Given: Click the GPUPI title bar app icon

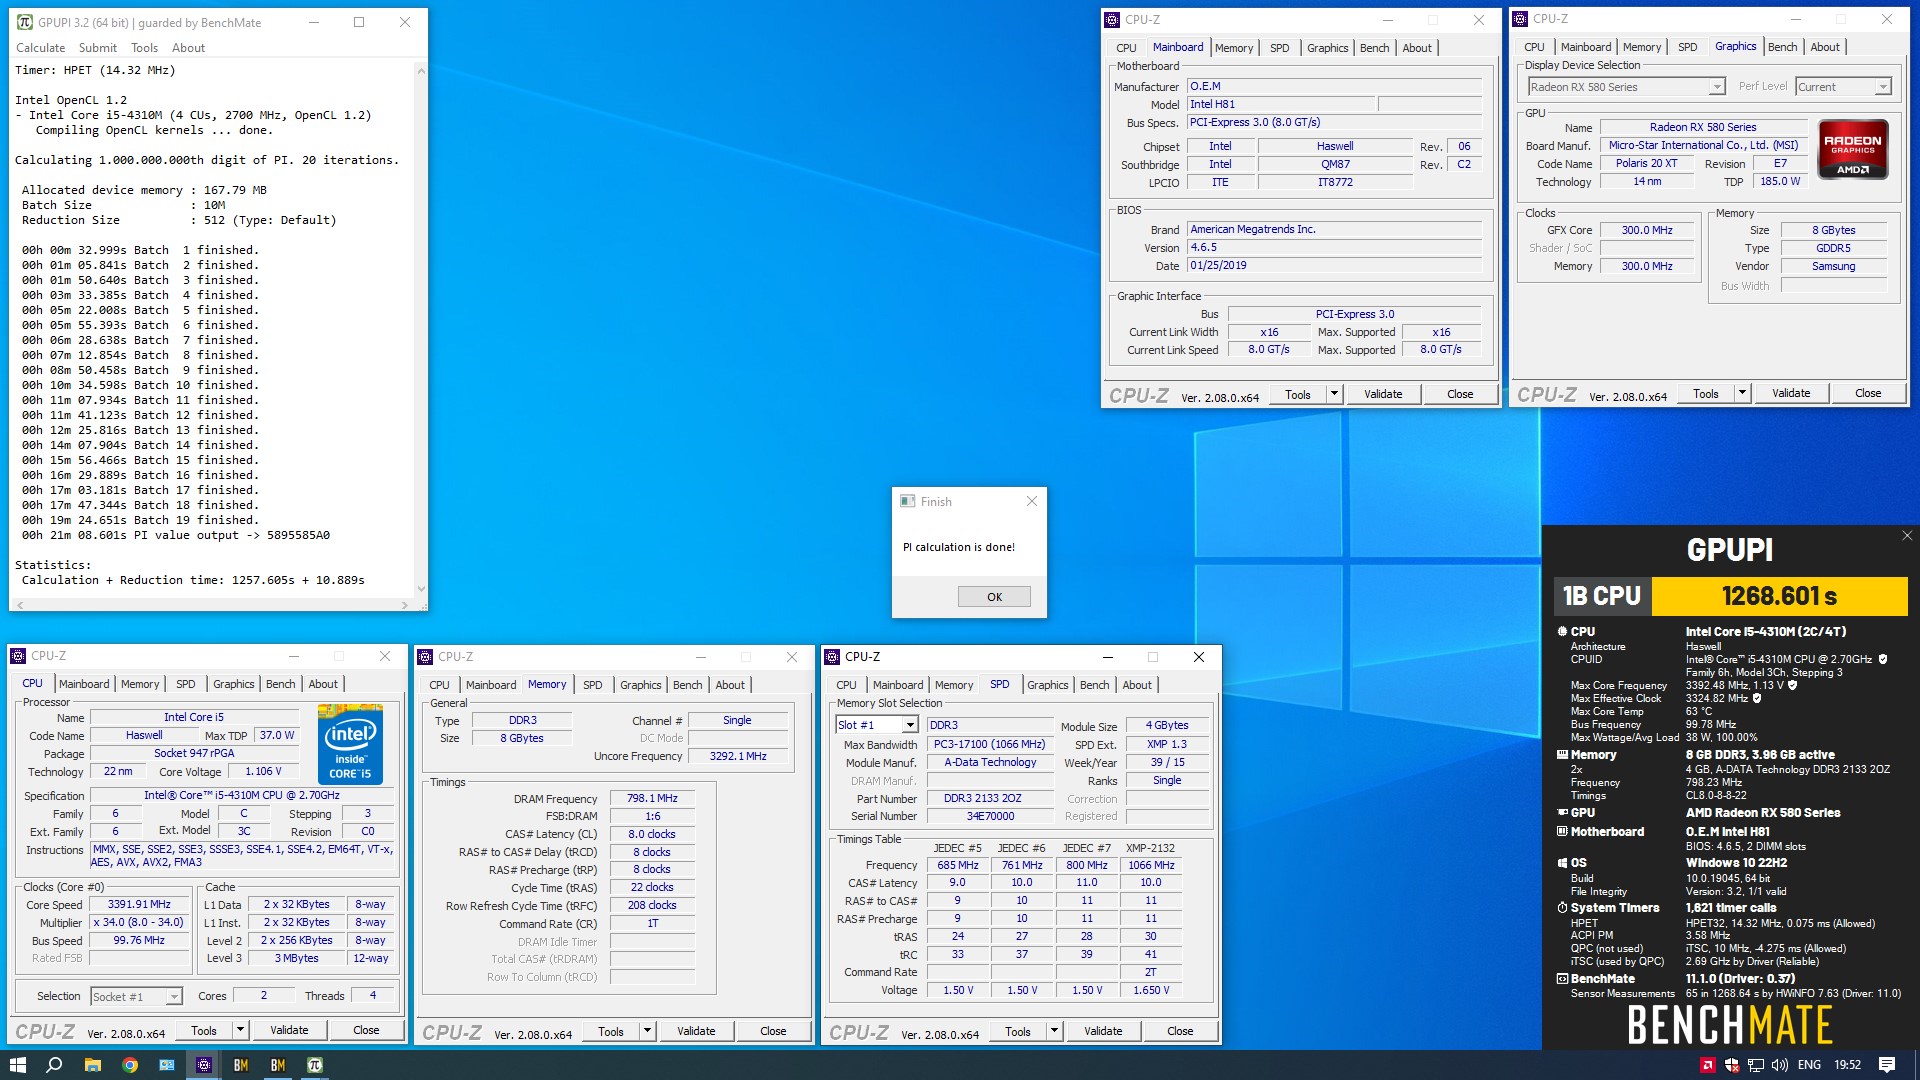Looking at the screenshot, I should (x=24, y=22).
